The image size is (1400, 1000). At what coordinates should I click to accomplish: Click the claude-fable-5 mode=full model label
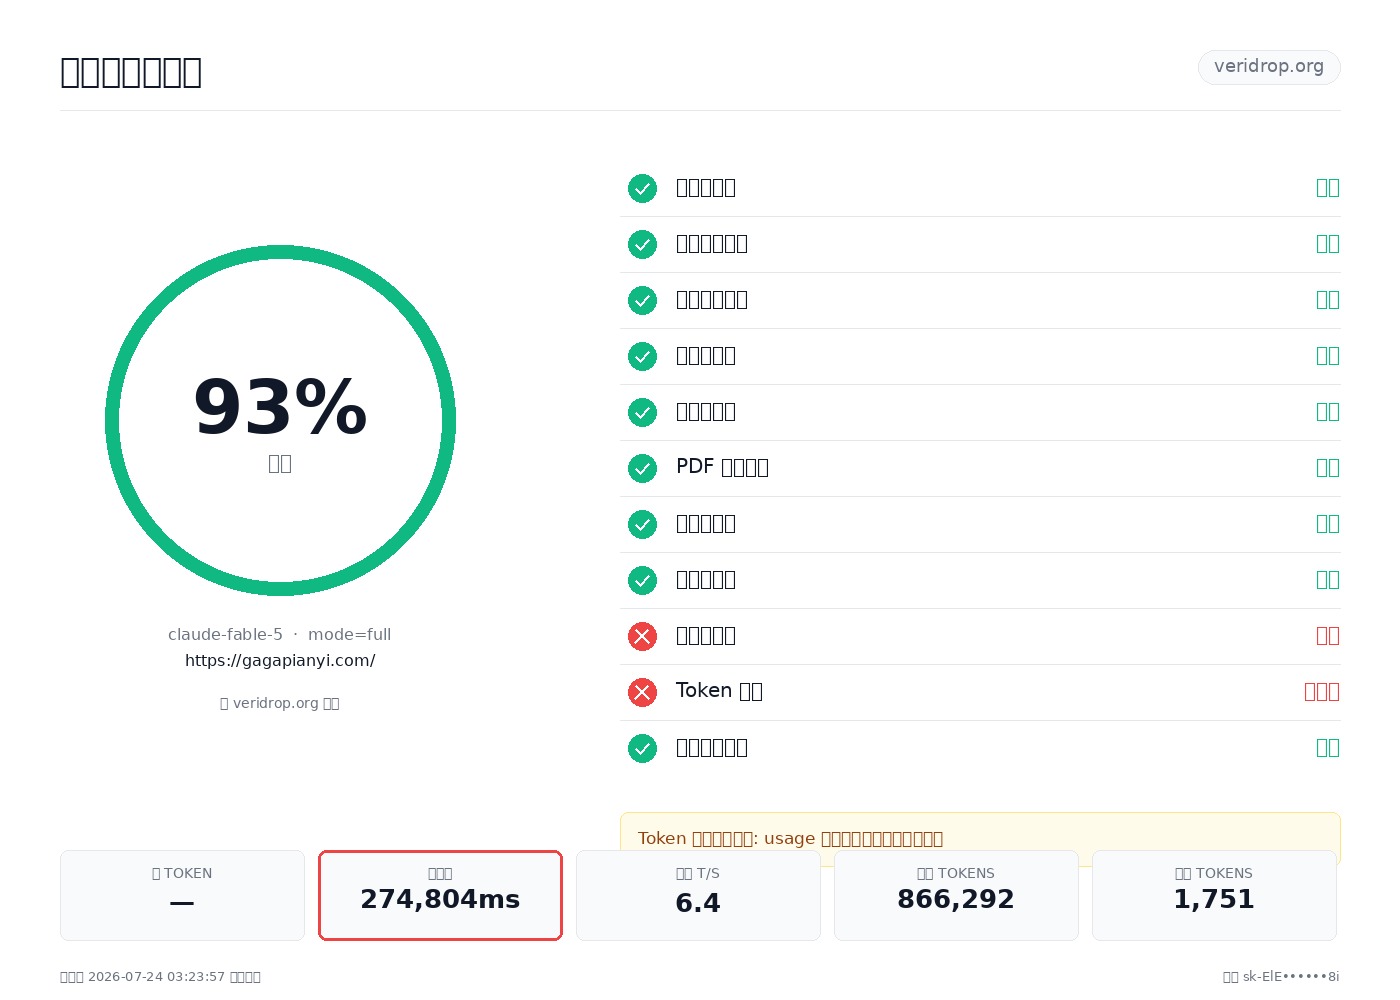click(280, 634)
